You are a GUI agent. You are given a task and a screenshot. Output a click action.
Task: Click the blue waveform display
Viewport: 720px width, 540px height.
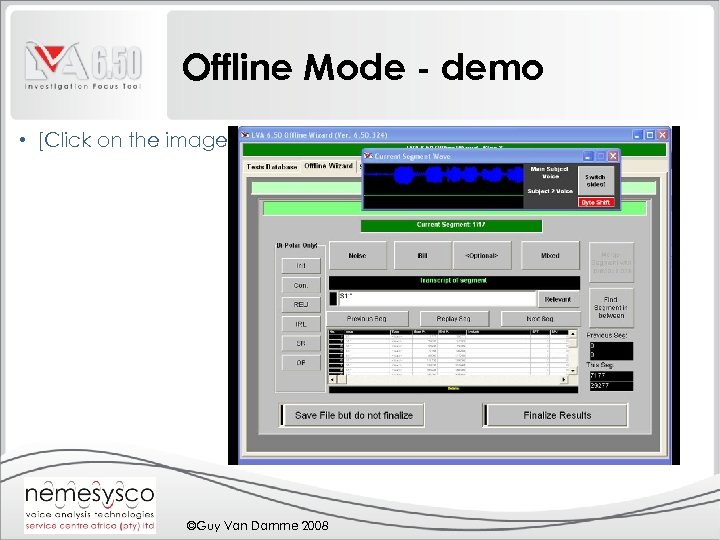[444, 186]
